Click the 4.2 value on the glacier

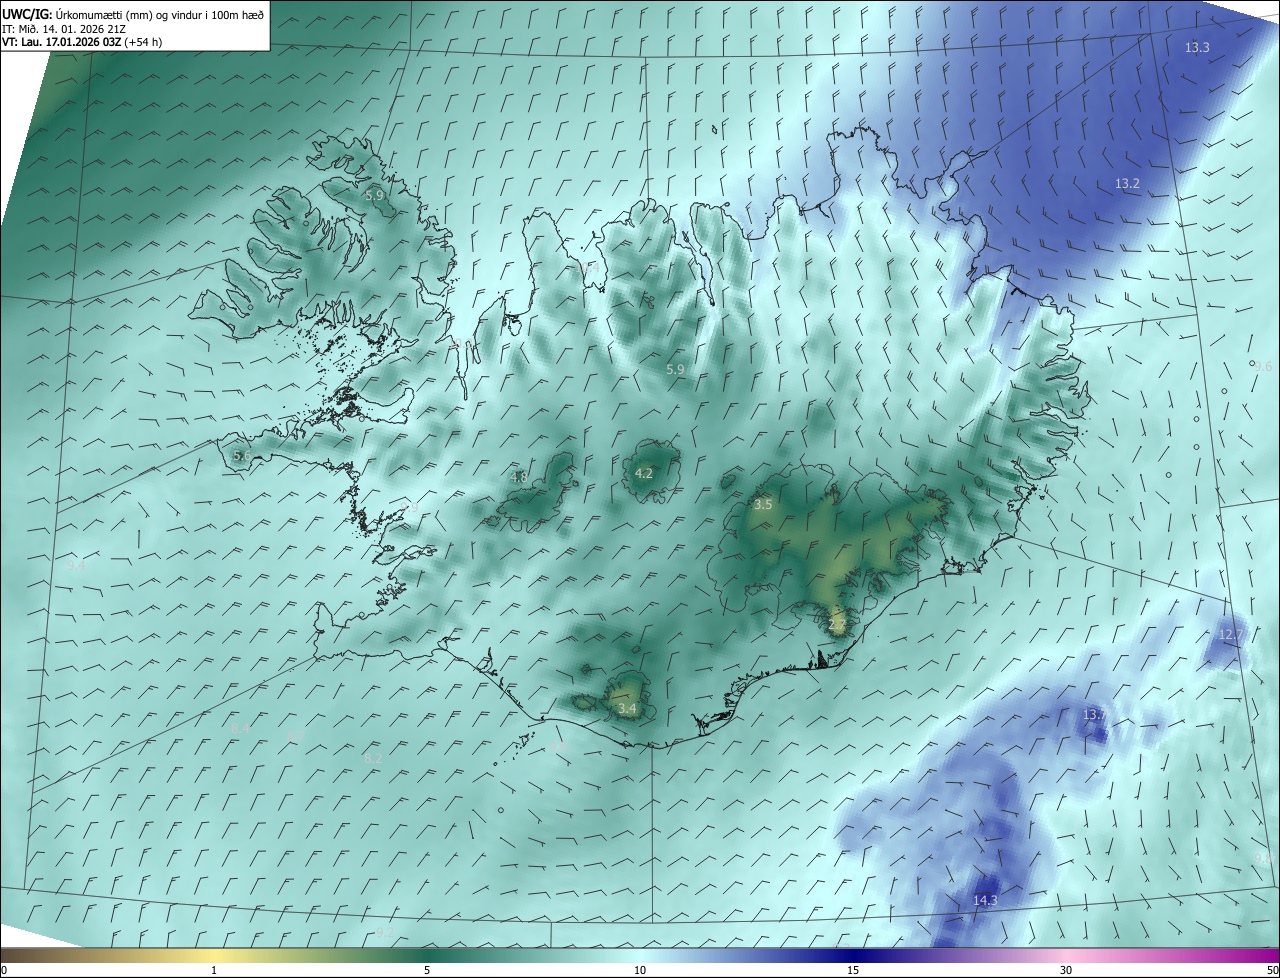click(644, 474)
